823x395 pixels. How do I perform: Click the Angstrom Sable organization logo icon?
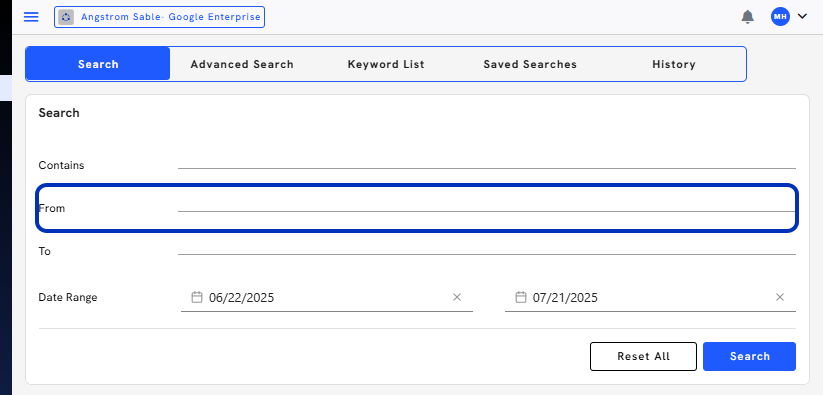[x=66, y=17]
